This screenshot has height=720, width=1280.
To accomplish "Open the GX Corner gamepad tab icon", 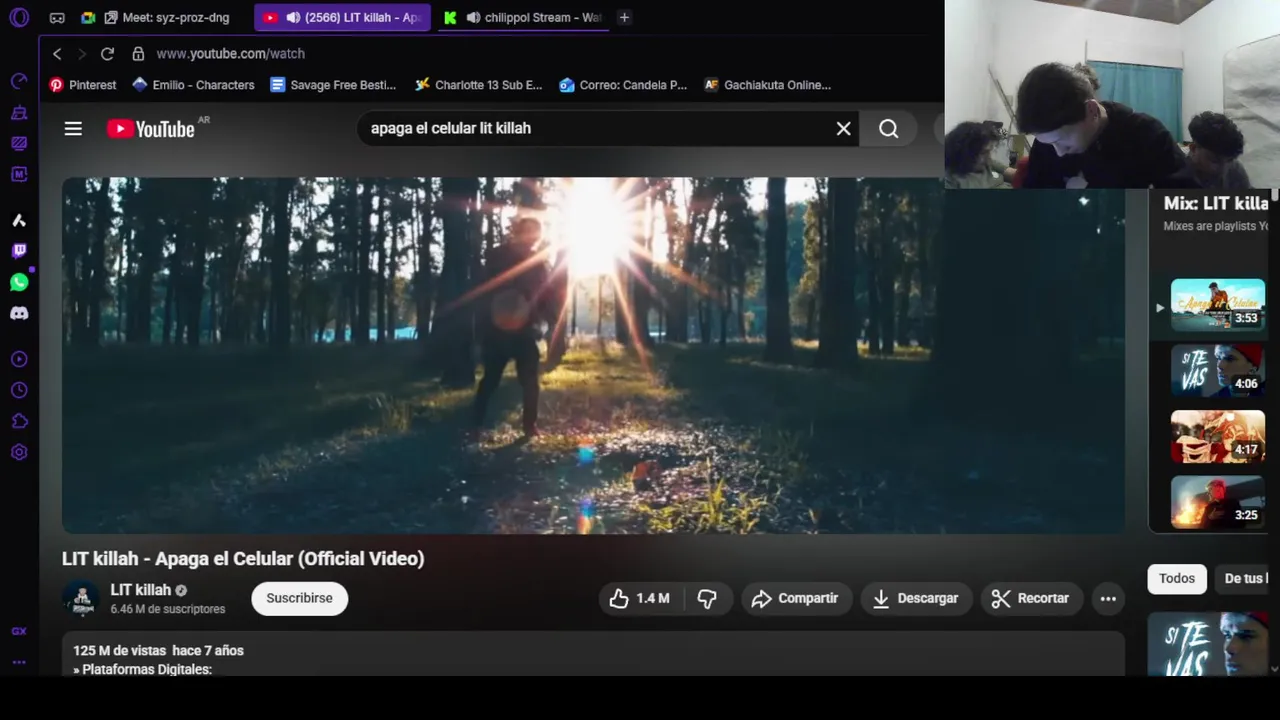I will point(57,17).
